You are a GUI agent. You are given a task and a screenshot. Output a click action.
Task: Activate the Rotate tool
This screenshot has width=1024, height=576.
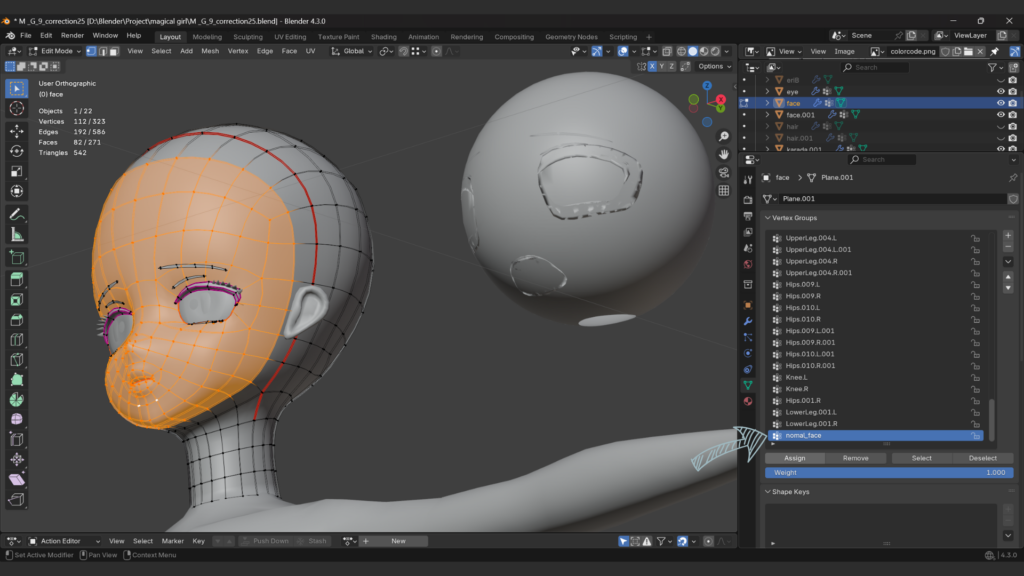click(17, 151)
